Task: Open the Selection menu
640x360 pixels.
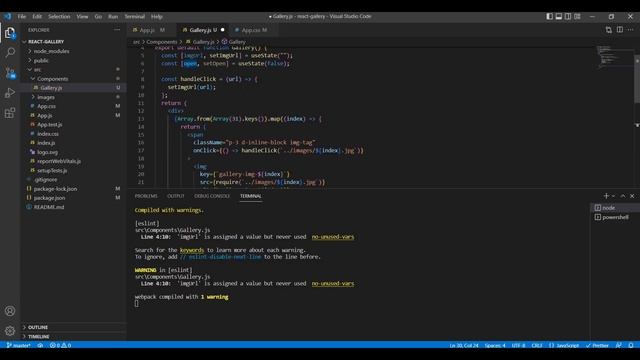Action: point(59,16)
